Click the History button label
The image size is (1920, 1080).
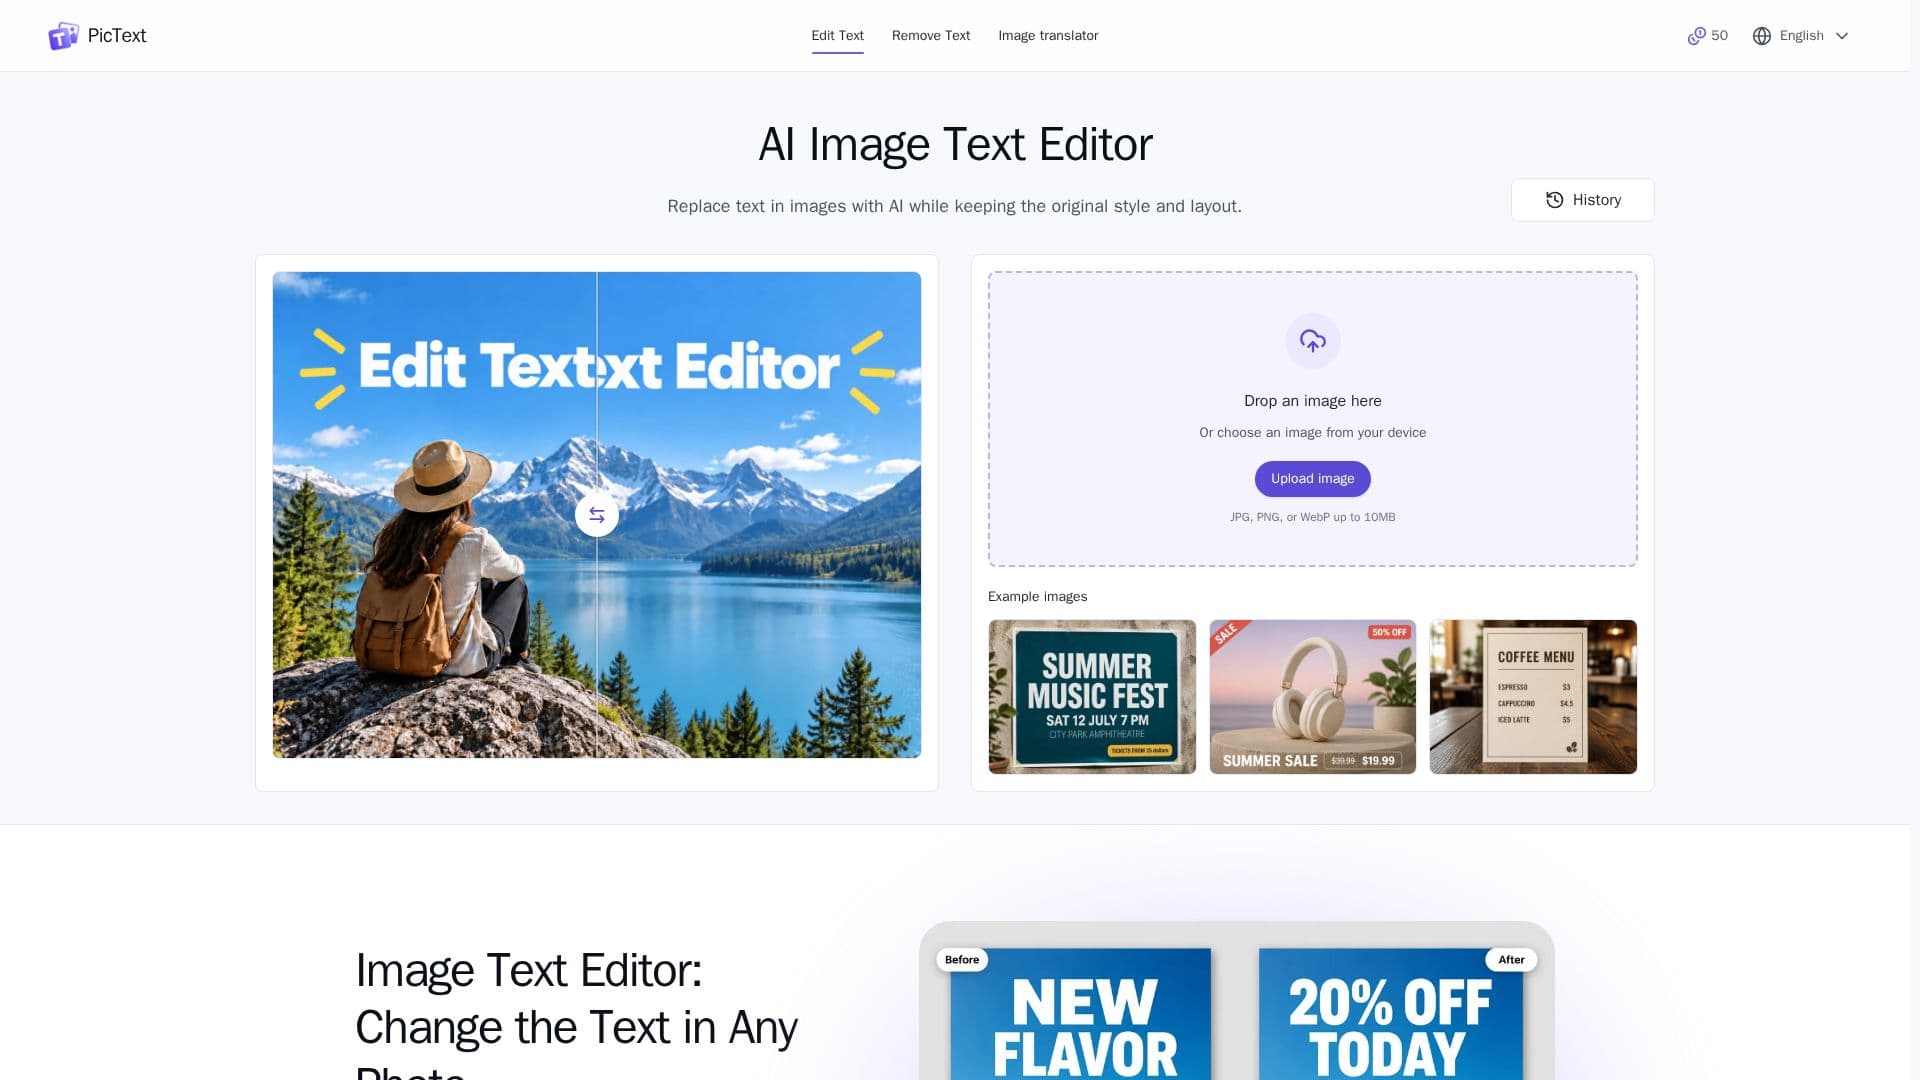(1596, 200)
